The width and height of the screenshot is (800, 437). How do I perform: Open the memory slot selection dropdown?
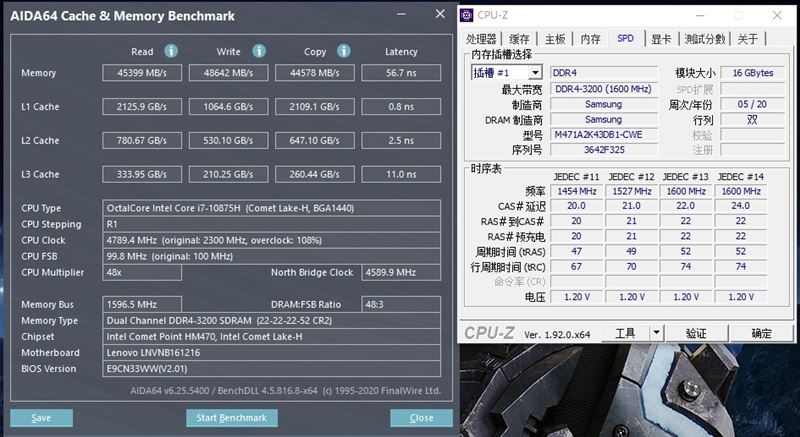[535, 73]
